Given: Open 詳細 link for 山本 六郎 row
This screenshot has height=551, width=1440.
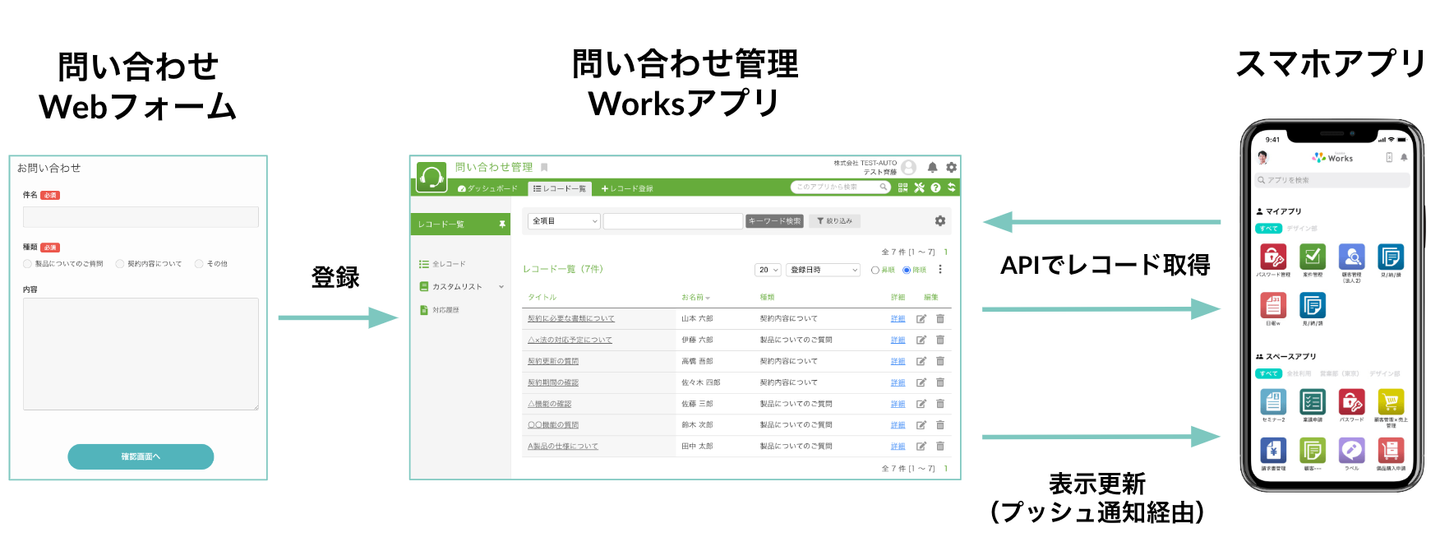Looking at the screenshot, I should click(x=897, y=318).
